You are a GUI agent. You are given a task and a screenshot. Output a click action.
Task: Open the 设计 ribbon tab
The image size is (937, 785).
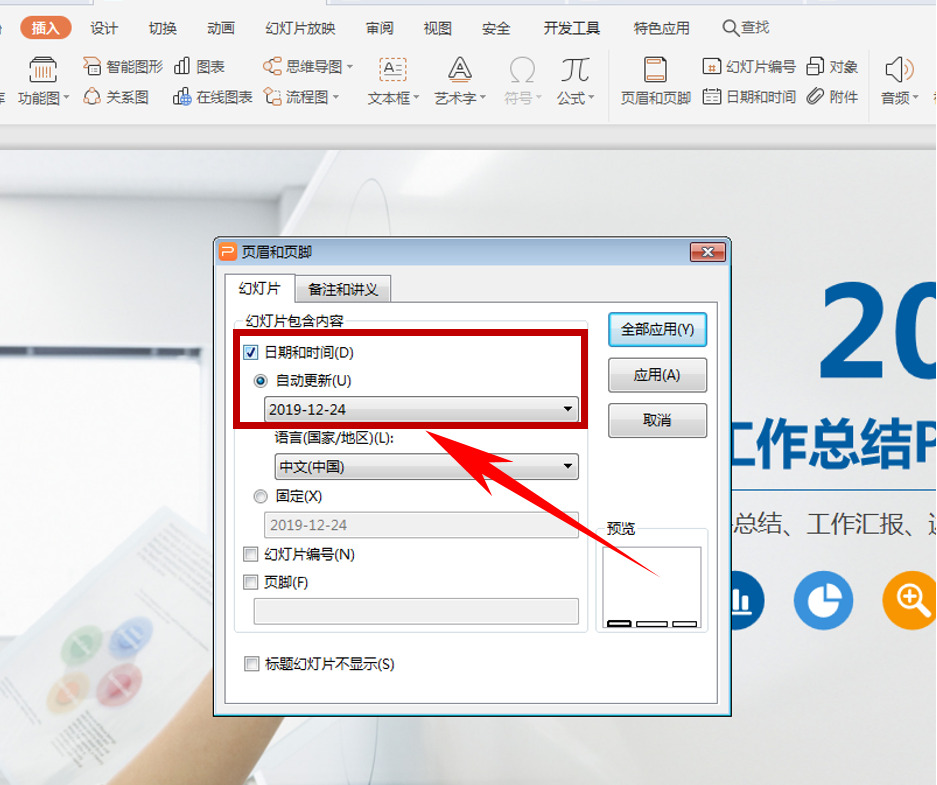click(x=104, y=27)
